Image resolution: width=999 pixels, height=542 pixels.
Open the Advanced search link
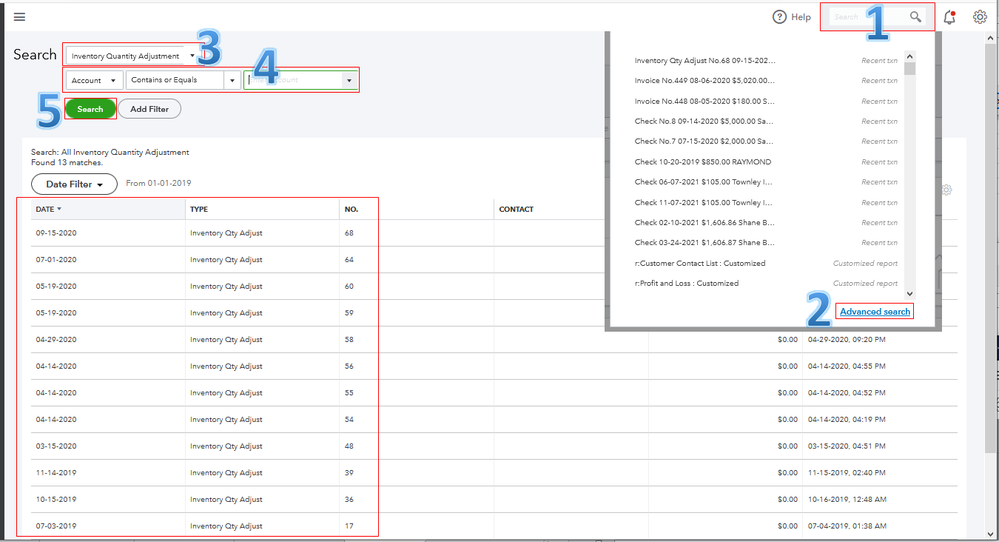[x=875, y=311]
